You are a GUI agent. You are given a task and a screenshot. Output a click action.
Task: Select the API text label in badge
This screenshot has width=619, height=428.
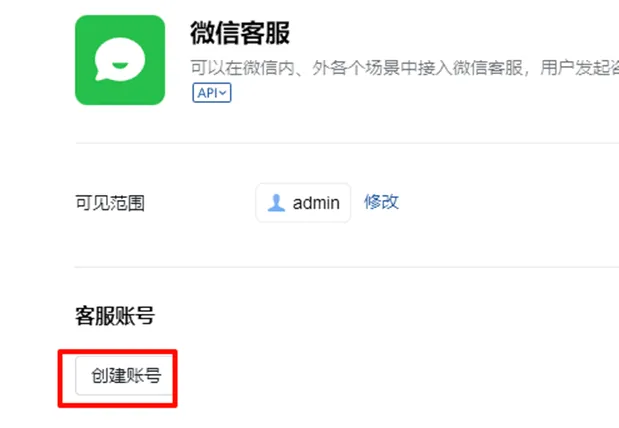[x=208, y=93]
